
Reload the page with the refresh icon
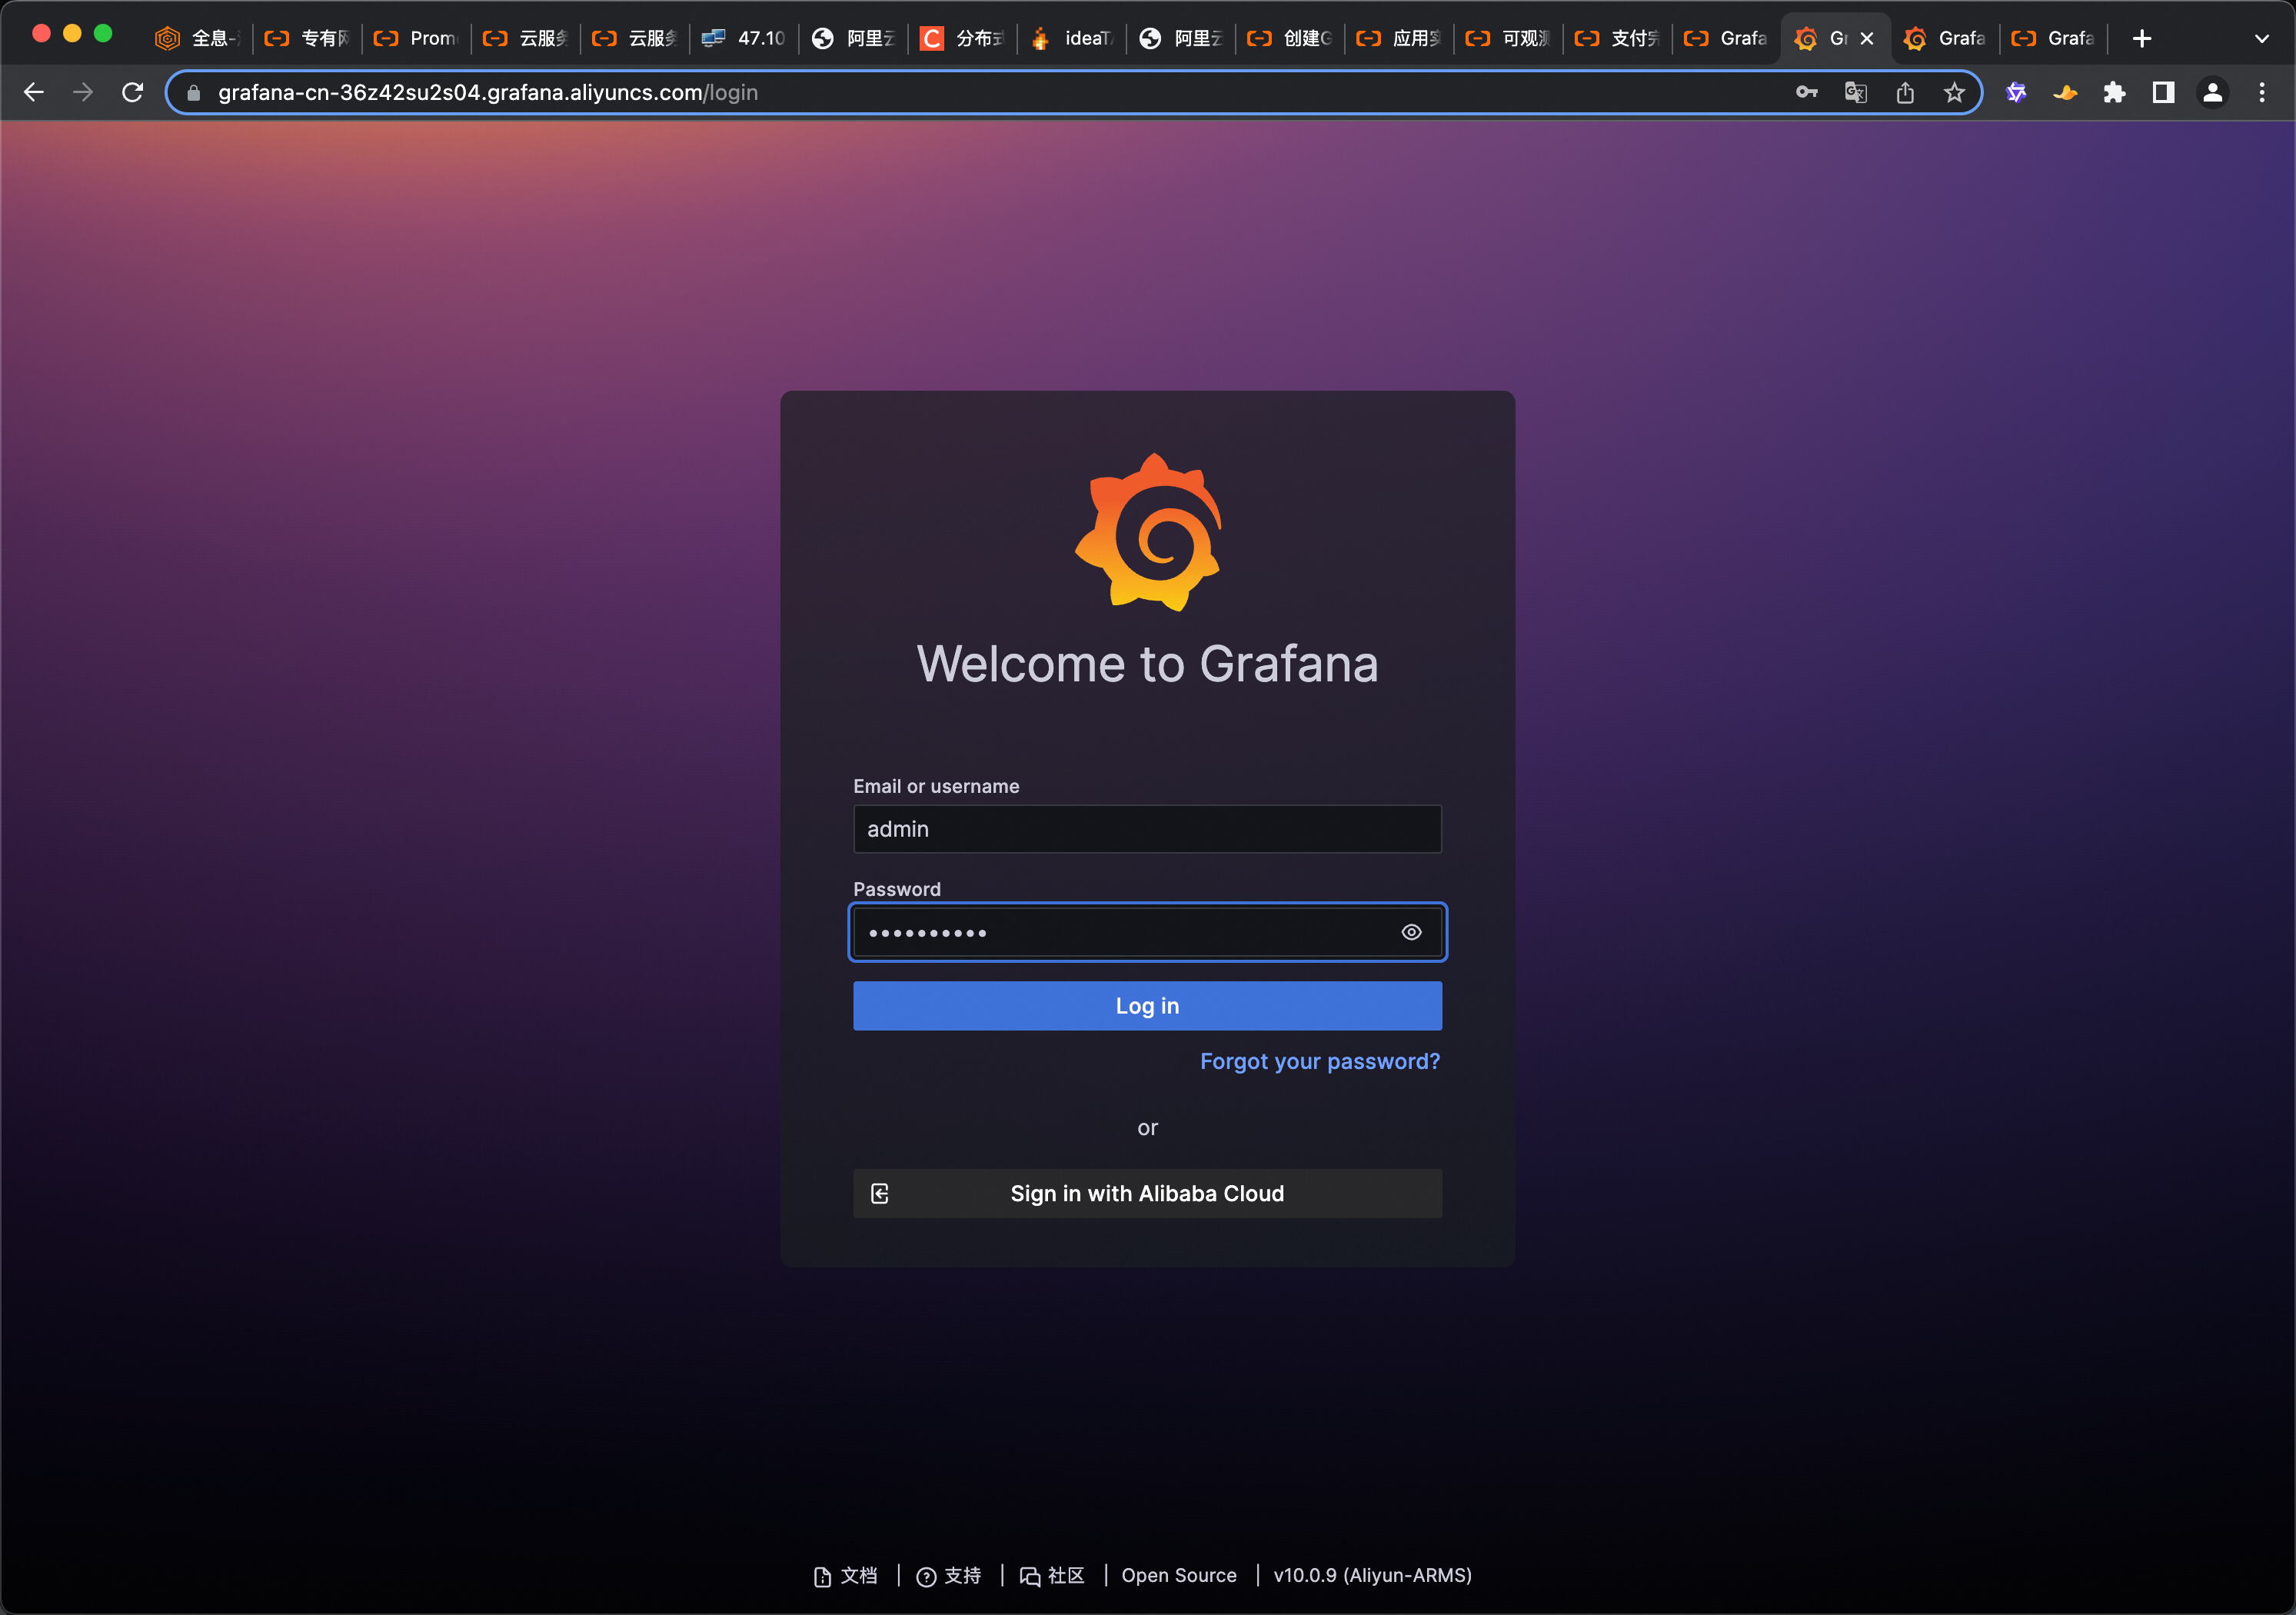point(132,93)
